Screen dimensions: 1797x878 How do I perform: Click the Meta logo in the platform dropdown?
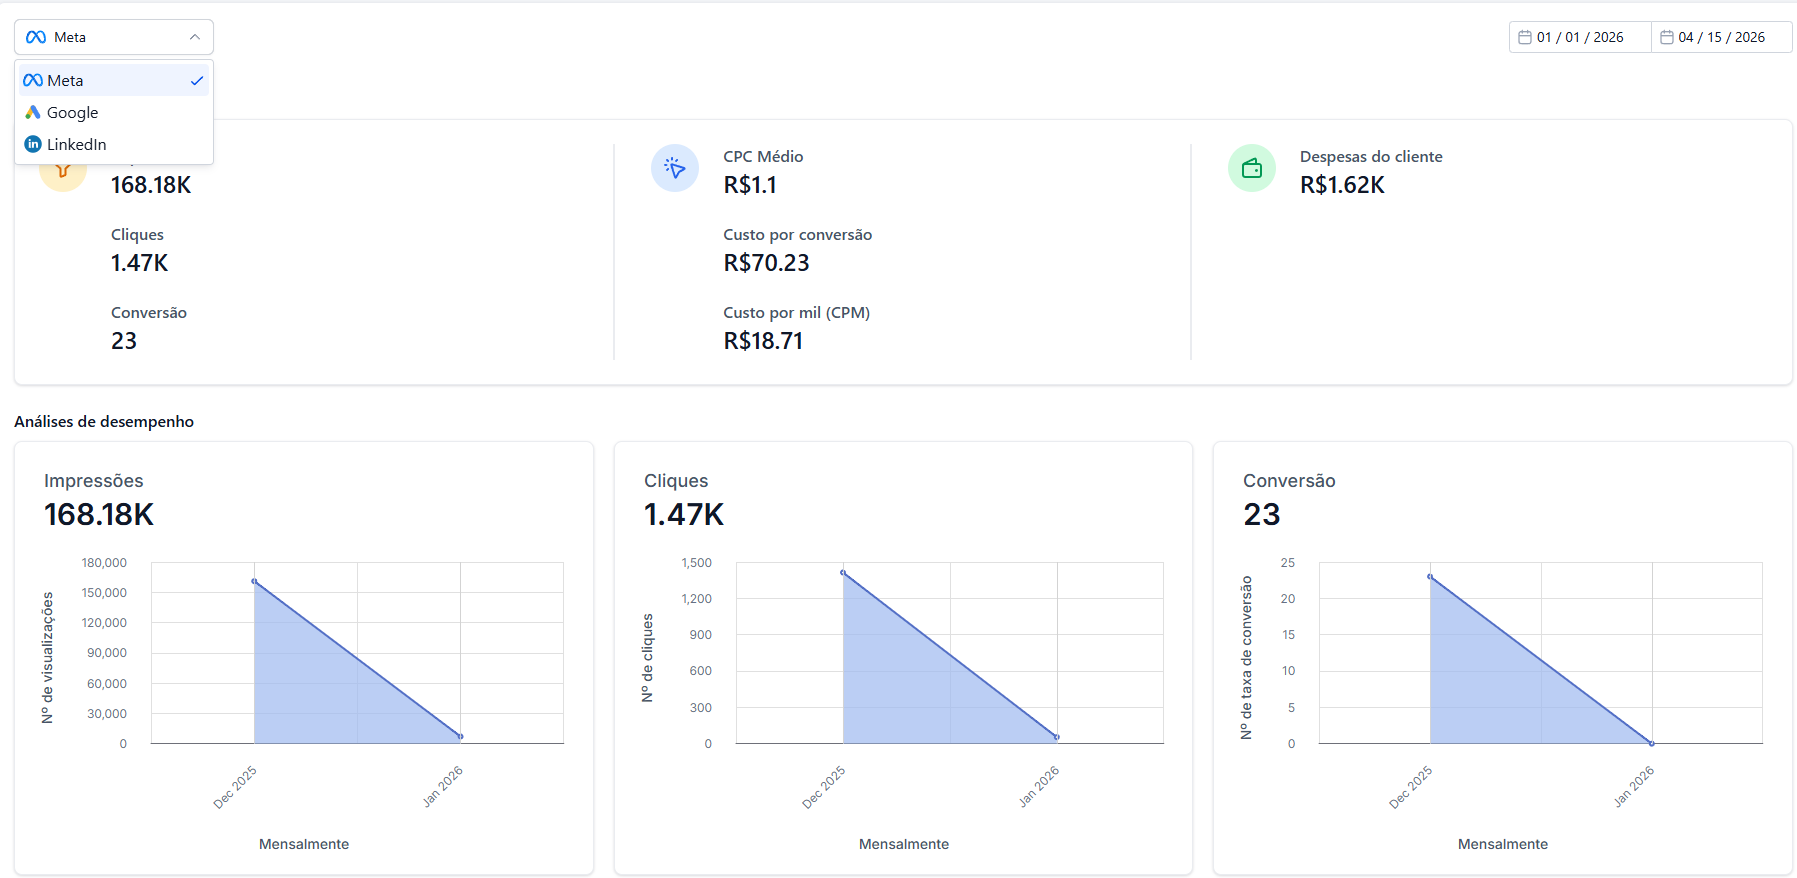[x=36, y=37]
